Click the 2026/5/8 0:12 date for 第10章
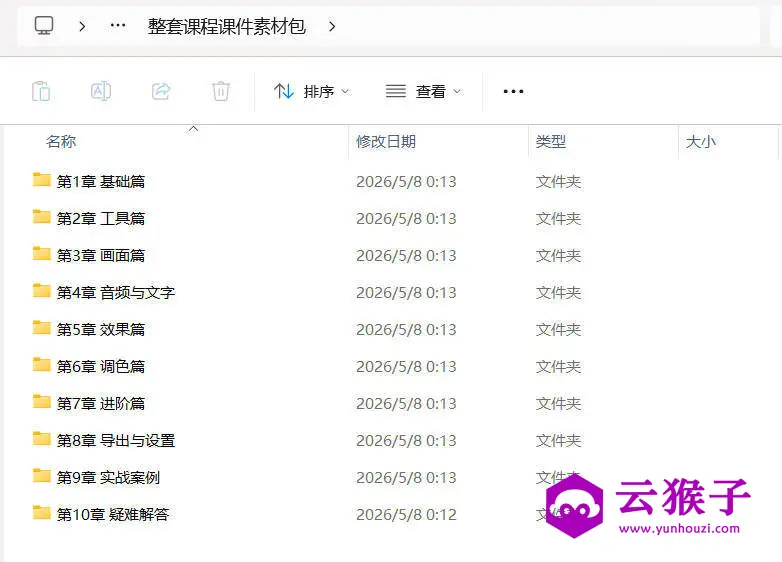The image size is (782, 562). pos(406,514)
